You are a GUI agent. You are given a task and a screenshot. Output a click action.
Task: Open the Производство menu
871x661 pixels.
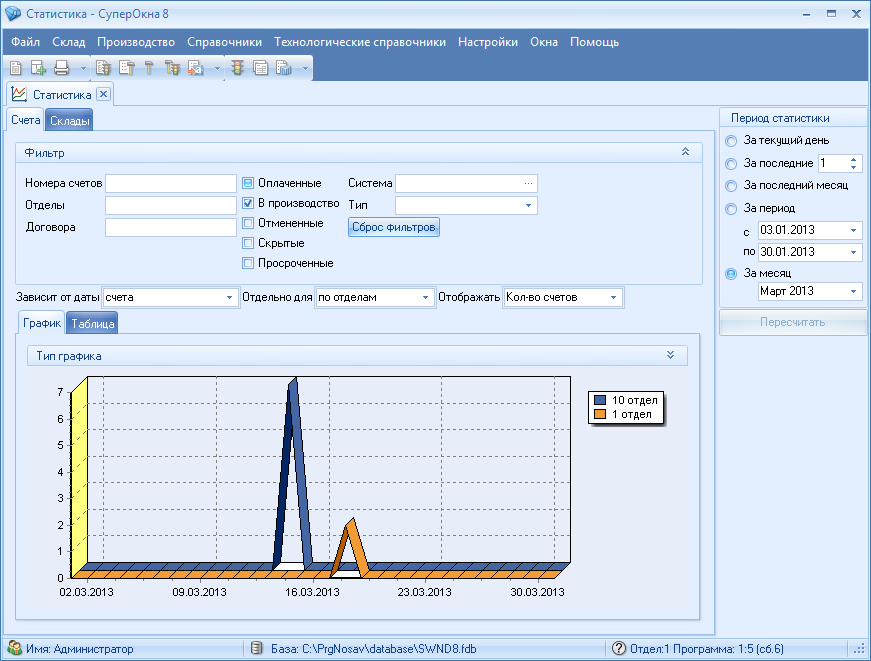point(136,42)
